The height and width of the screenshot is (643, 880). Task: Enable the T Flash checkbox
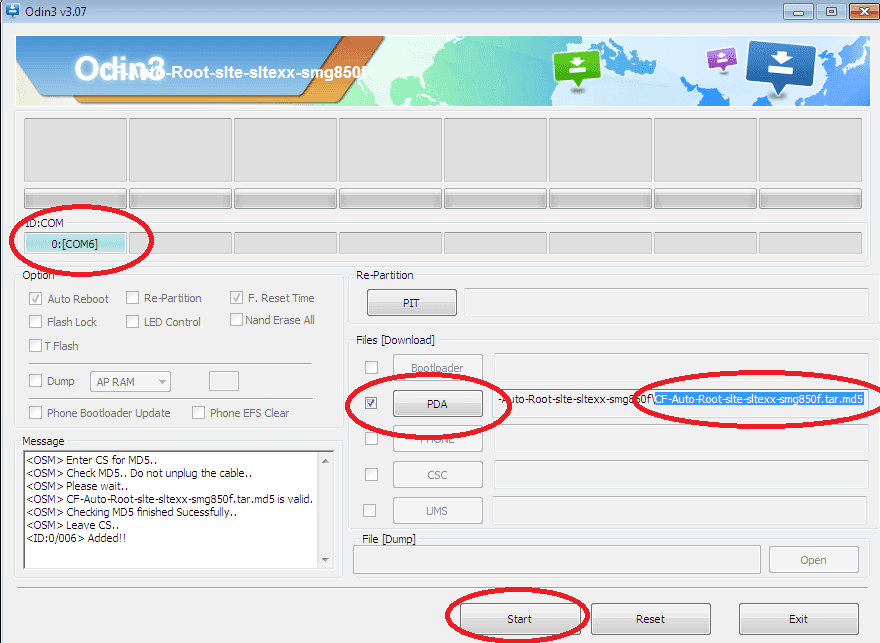click(35, 346)
